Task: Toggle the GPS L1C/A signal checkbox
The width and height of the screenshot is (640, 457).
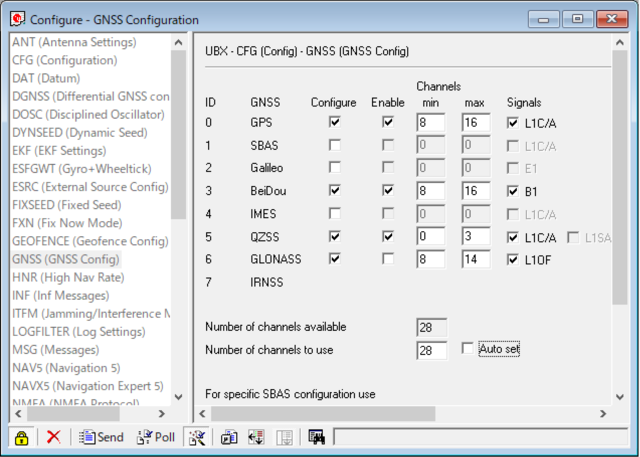Action: click(513, 123)
